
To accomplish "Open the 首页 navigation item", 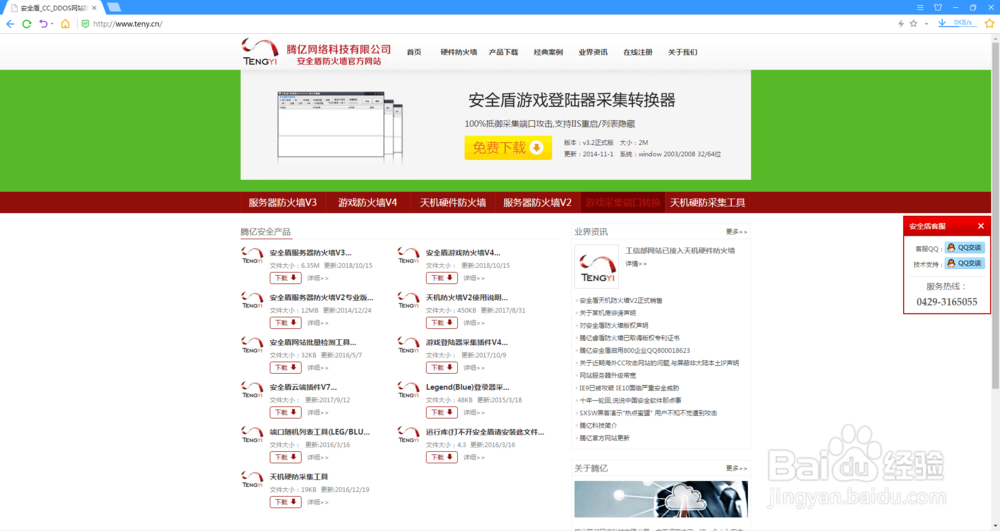I will point(414,52).
